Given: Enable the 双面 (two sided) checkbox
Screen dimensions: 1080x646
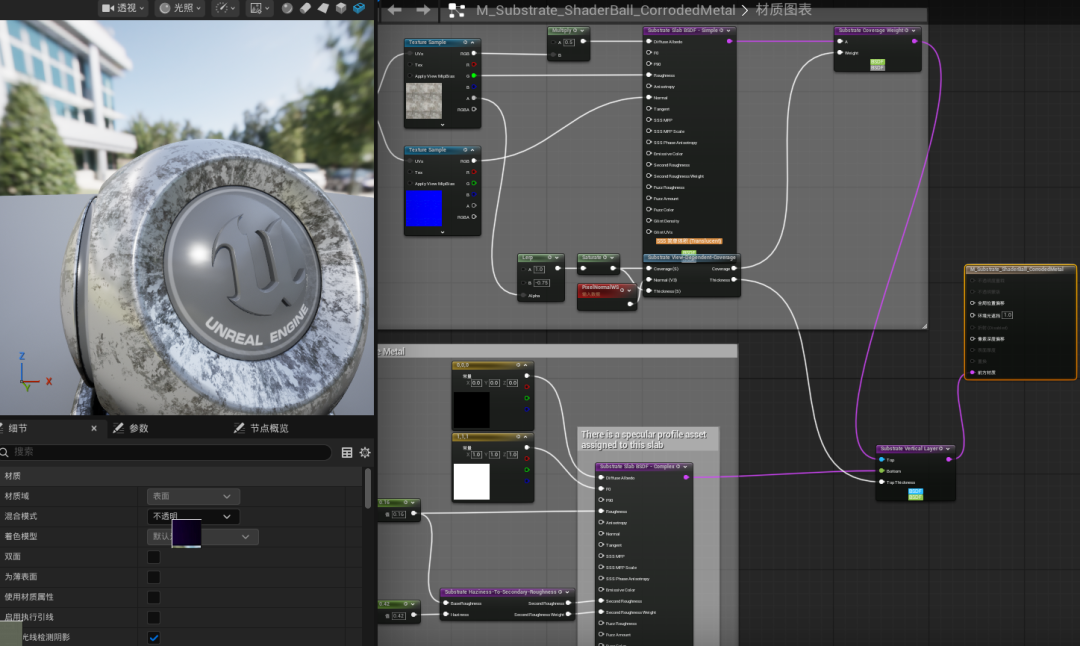Looking at the screenshot, I should (154, 556).
